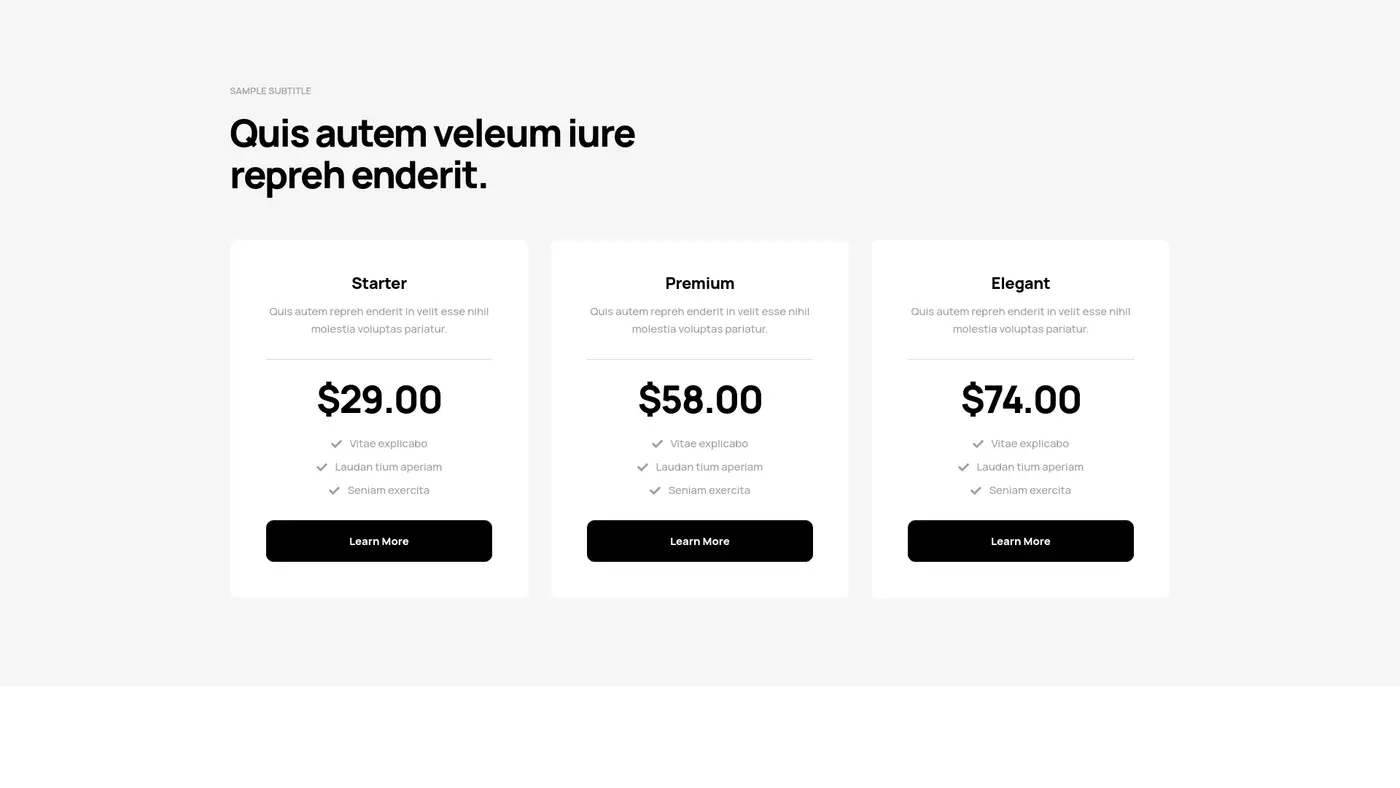This screenshot has width=1400, height=788.
Task: Click the SAMPLE SUBTITLE label
Action: click(270, 90)
